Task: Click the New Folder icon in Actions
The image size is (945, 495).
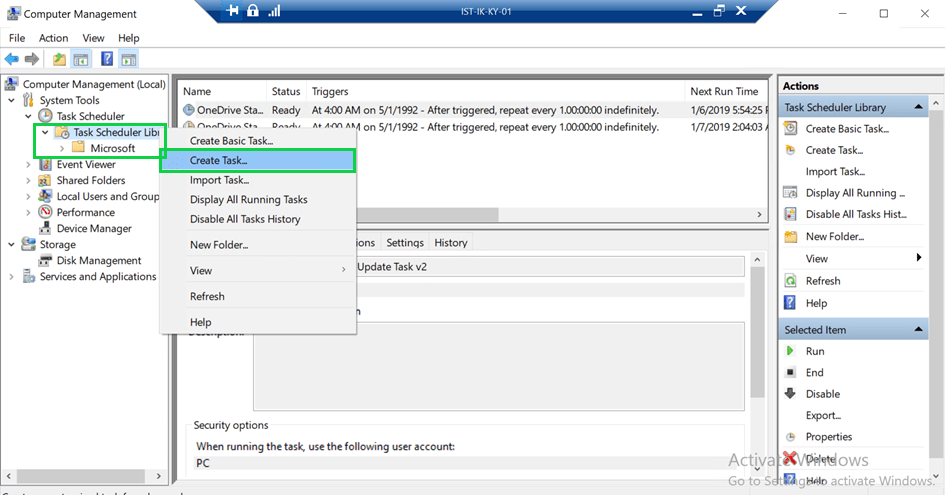Action: click(x=790, y=237)
